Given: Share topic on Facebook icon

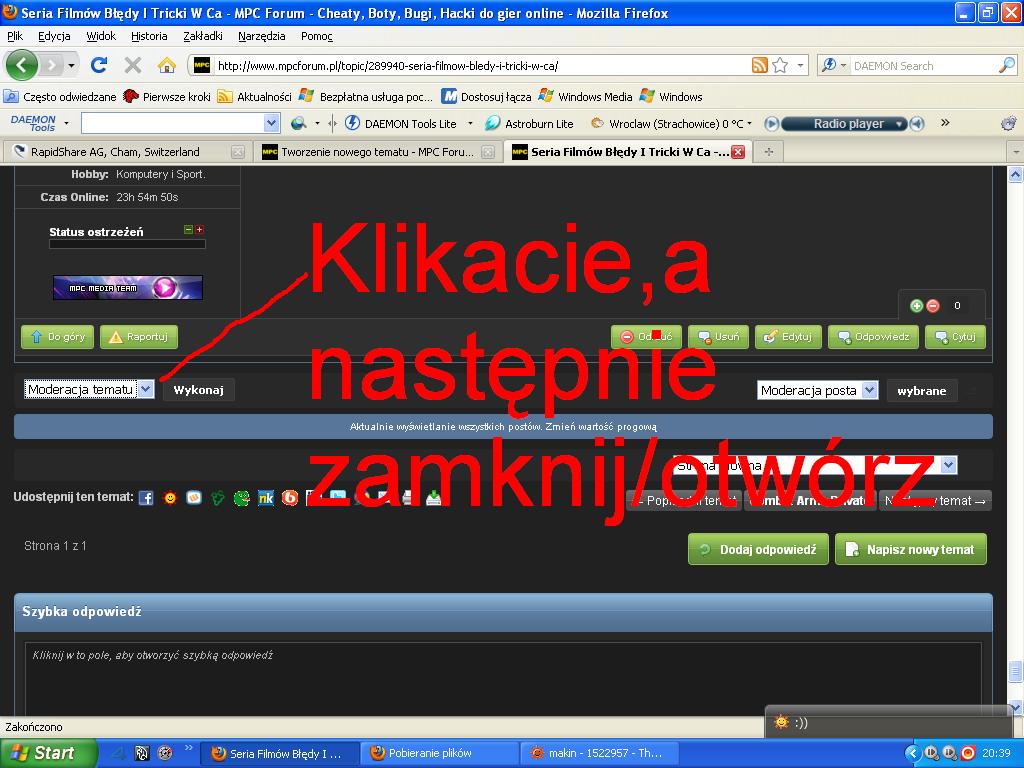Looking at the screenshot, I should [x=146, y=498].
